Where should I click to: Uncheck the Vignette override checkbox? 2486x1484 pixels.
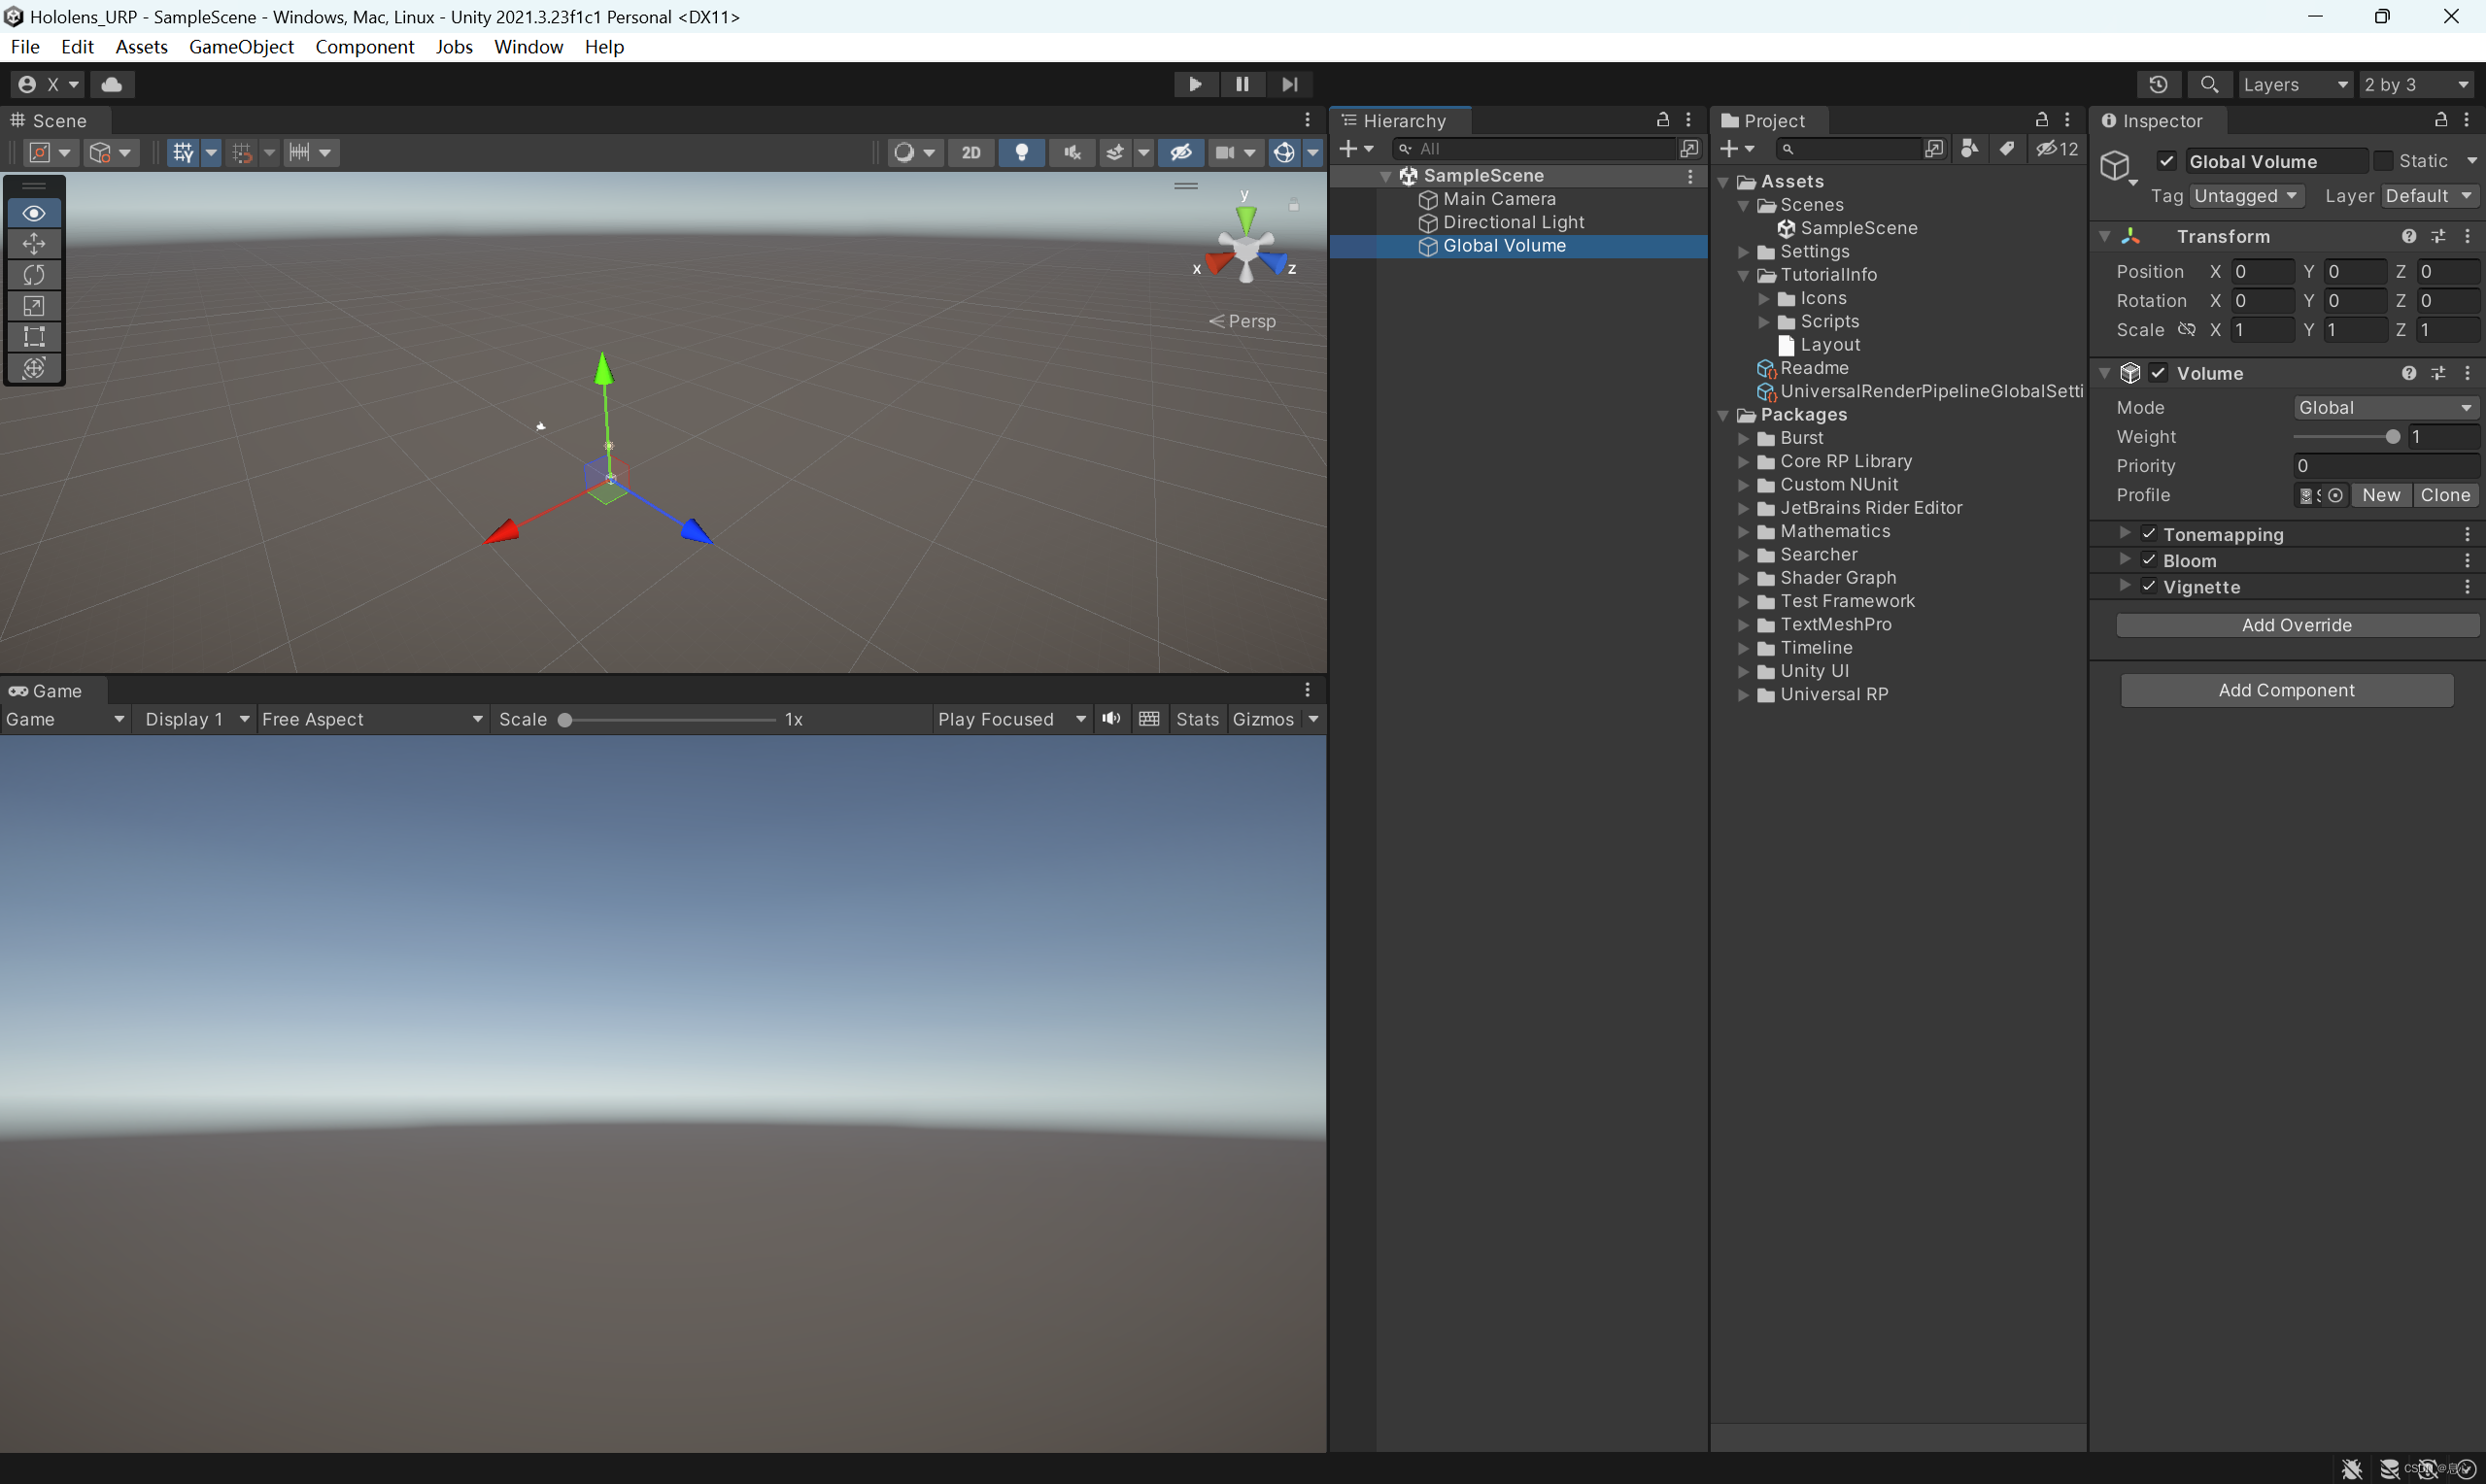point(2148,586)
